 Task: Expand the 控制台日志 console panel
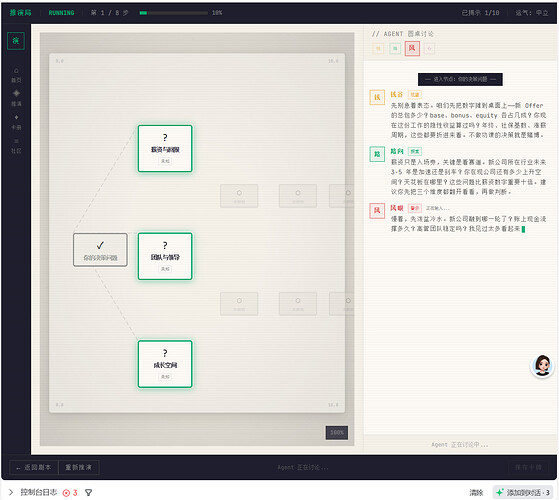(11, 493)
